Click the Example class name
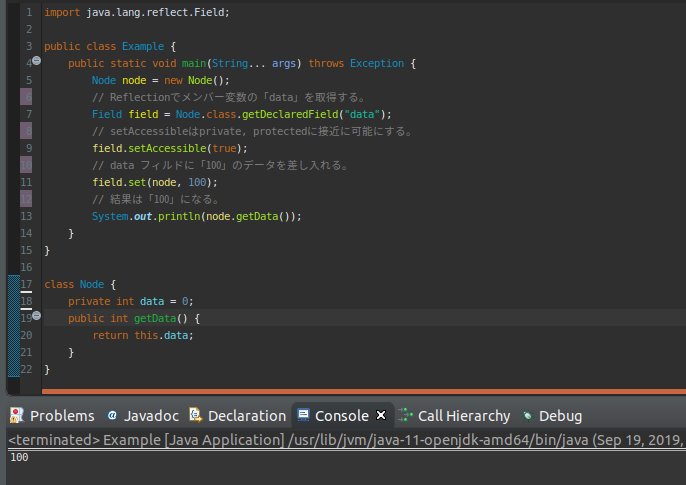Screen dimensions: 686x485 (143, 46)
